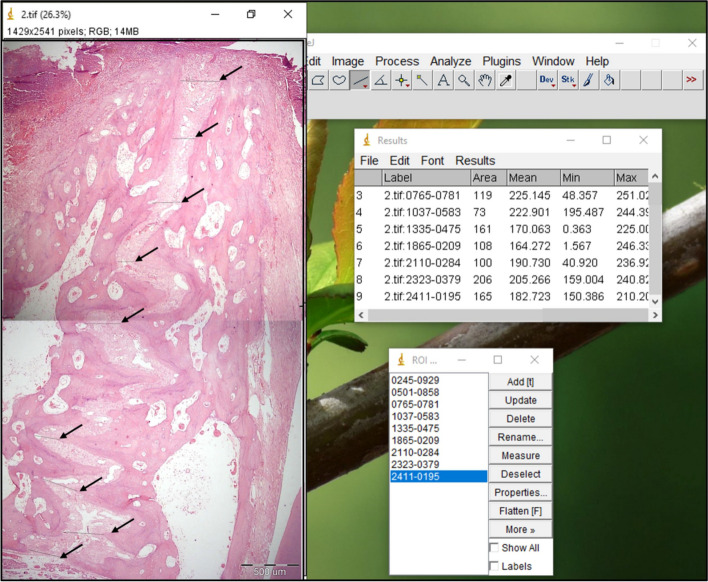Activate the Magnifying glass zoom tool
Screen dimensions: 708x582
(464, 80)
